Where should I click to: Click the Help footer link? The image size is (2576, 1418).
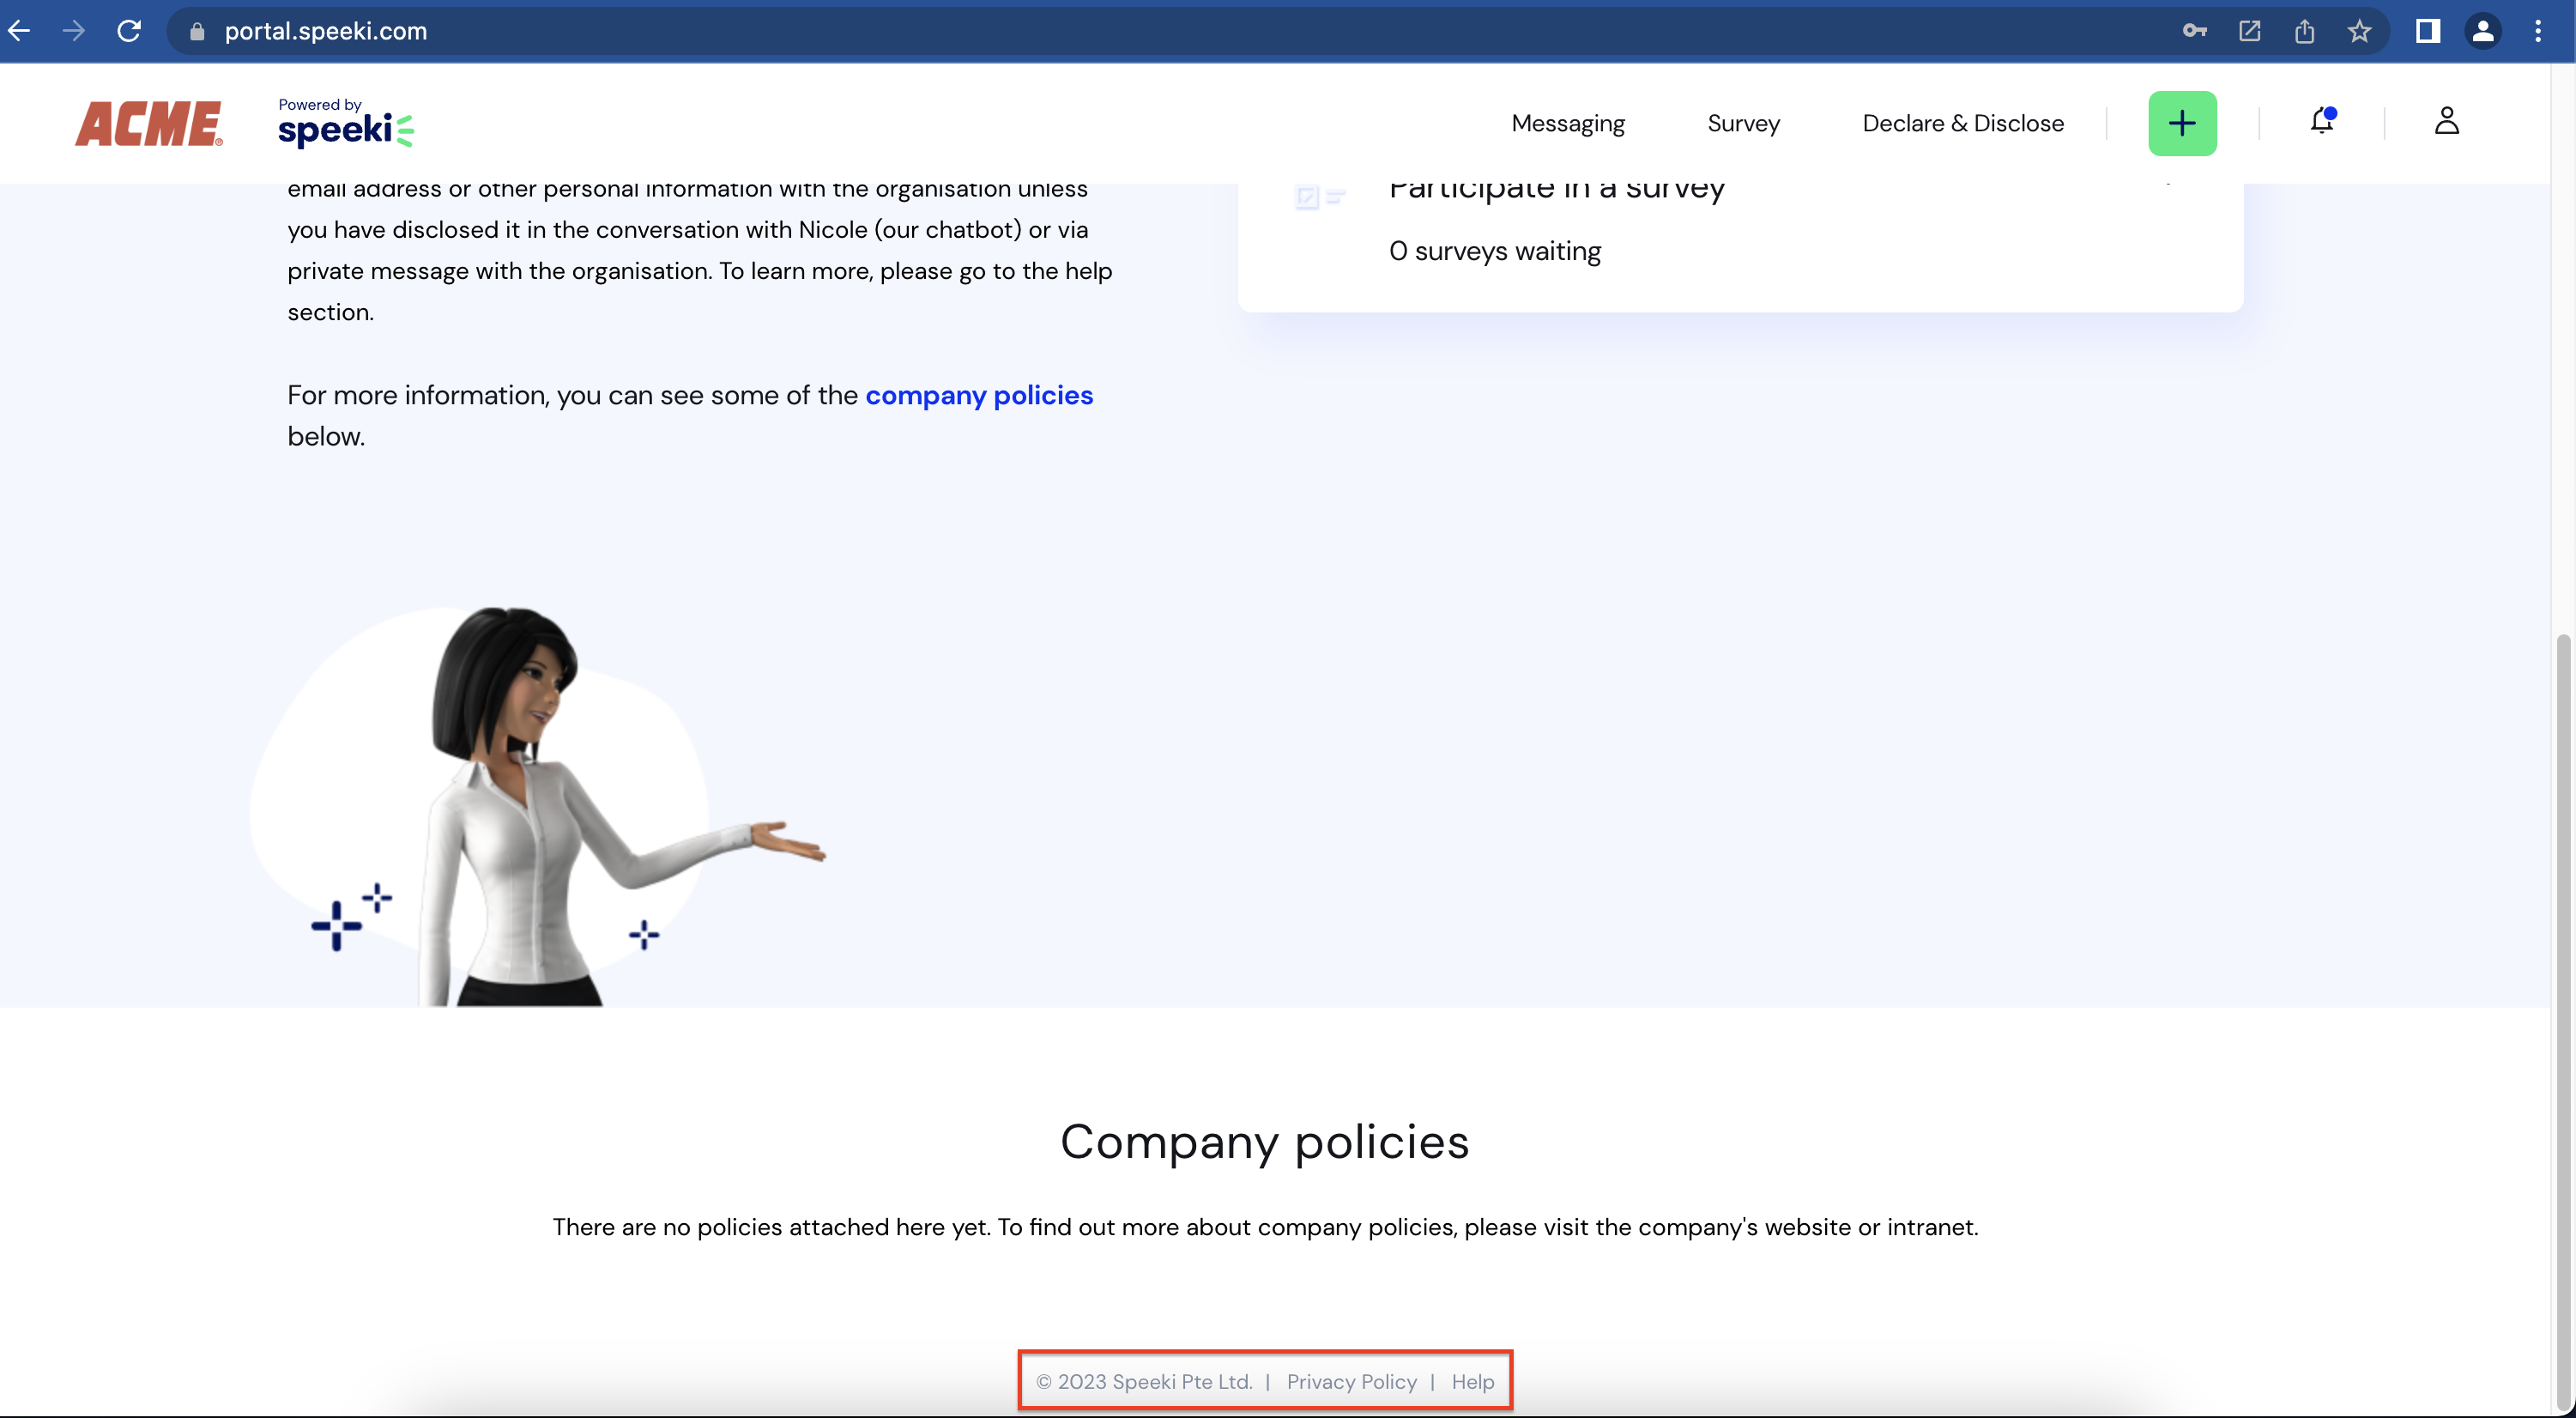1472,1381
